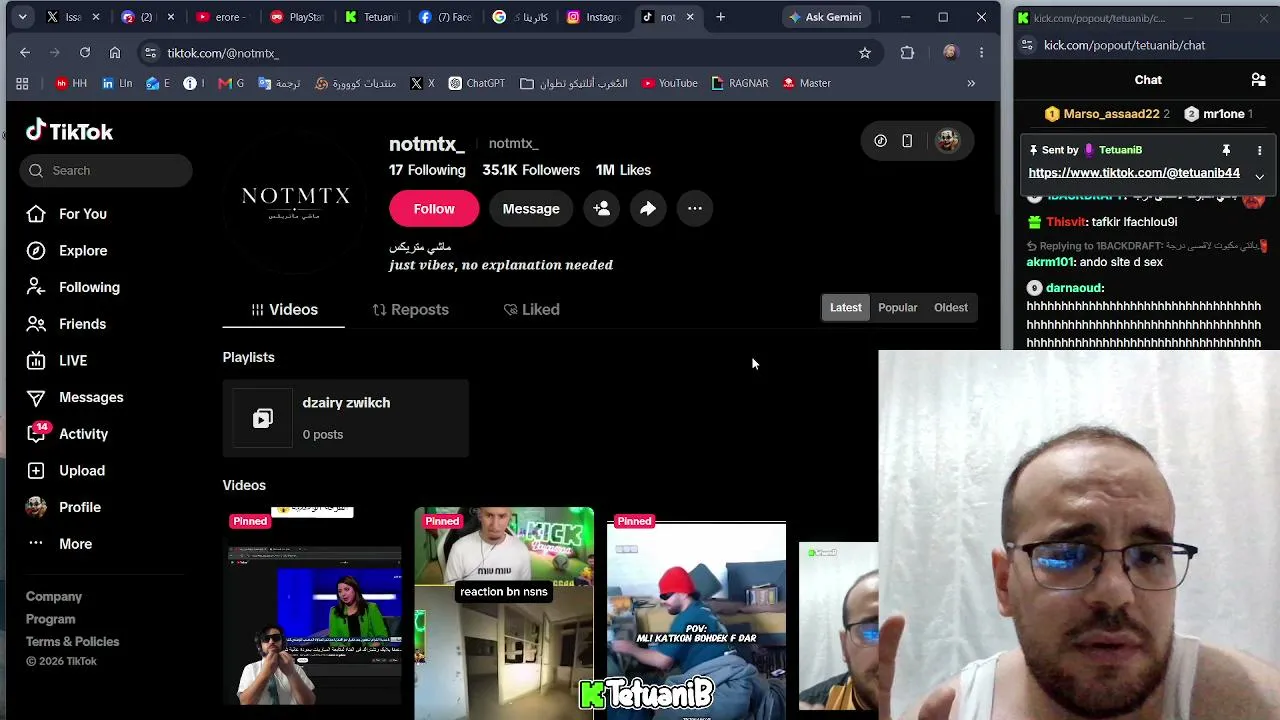Reload the TikTok page

tap(85, 53)
